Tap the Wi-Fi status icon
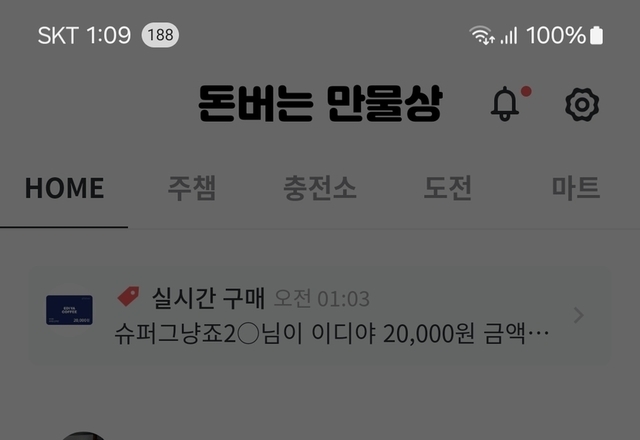The height and width of the screenshot is (440, 640). [x=482, y=35]
